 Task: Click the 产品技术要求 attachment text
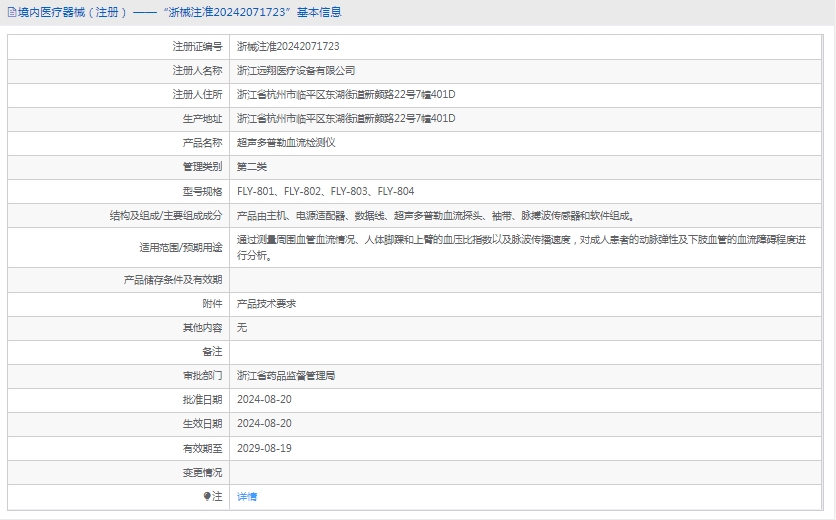point(266,304)
